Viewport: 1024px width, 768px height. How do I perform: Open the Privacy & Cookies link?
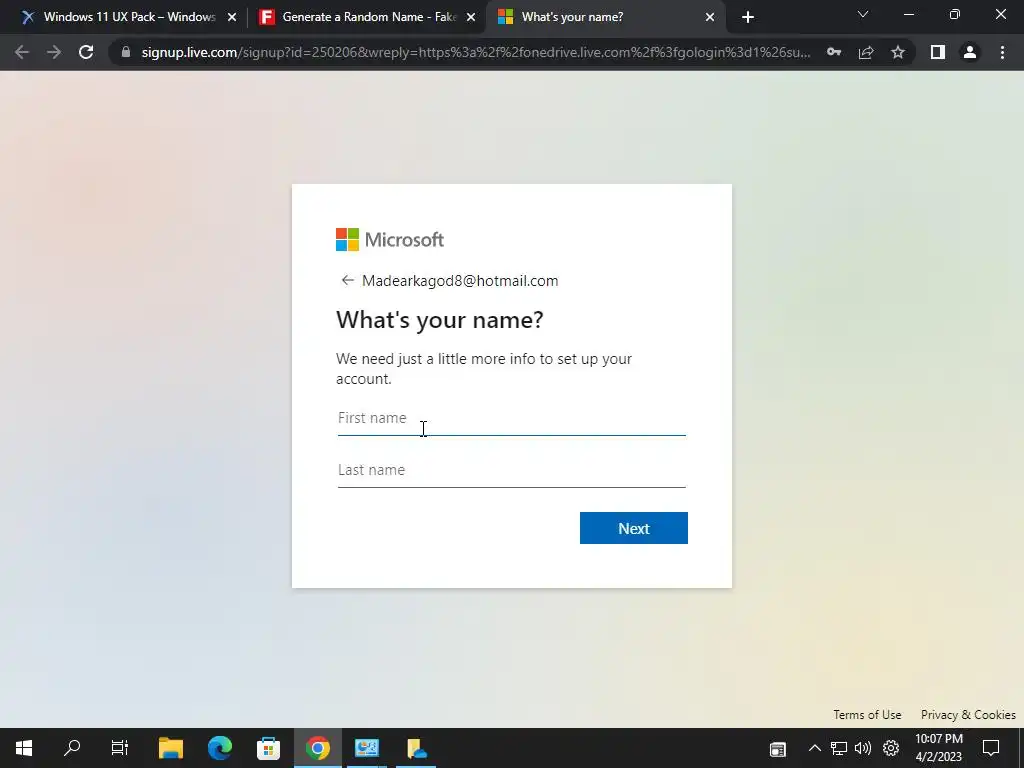point(968,714)
